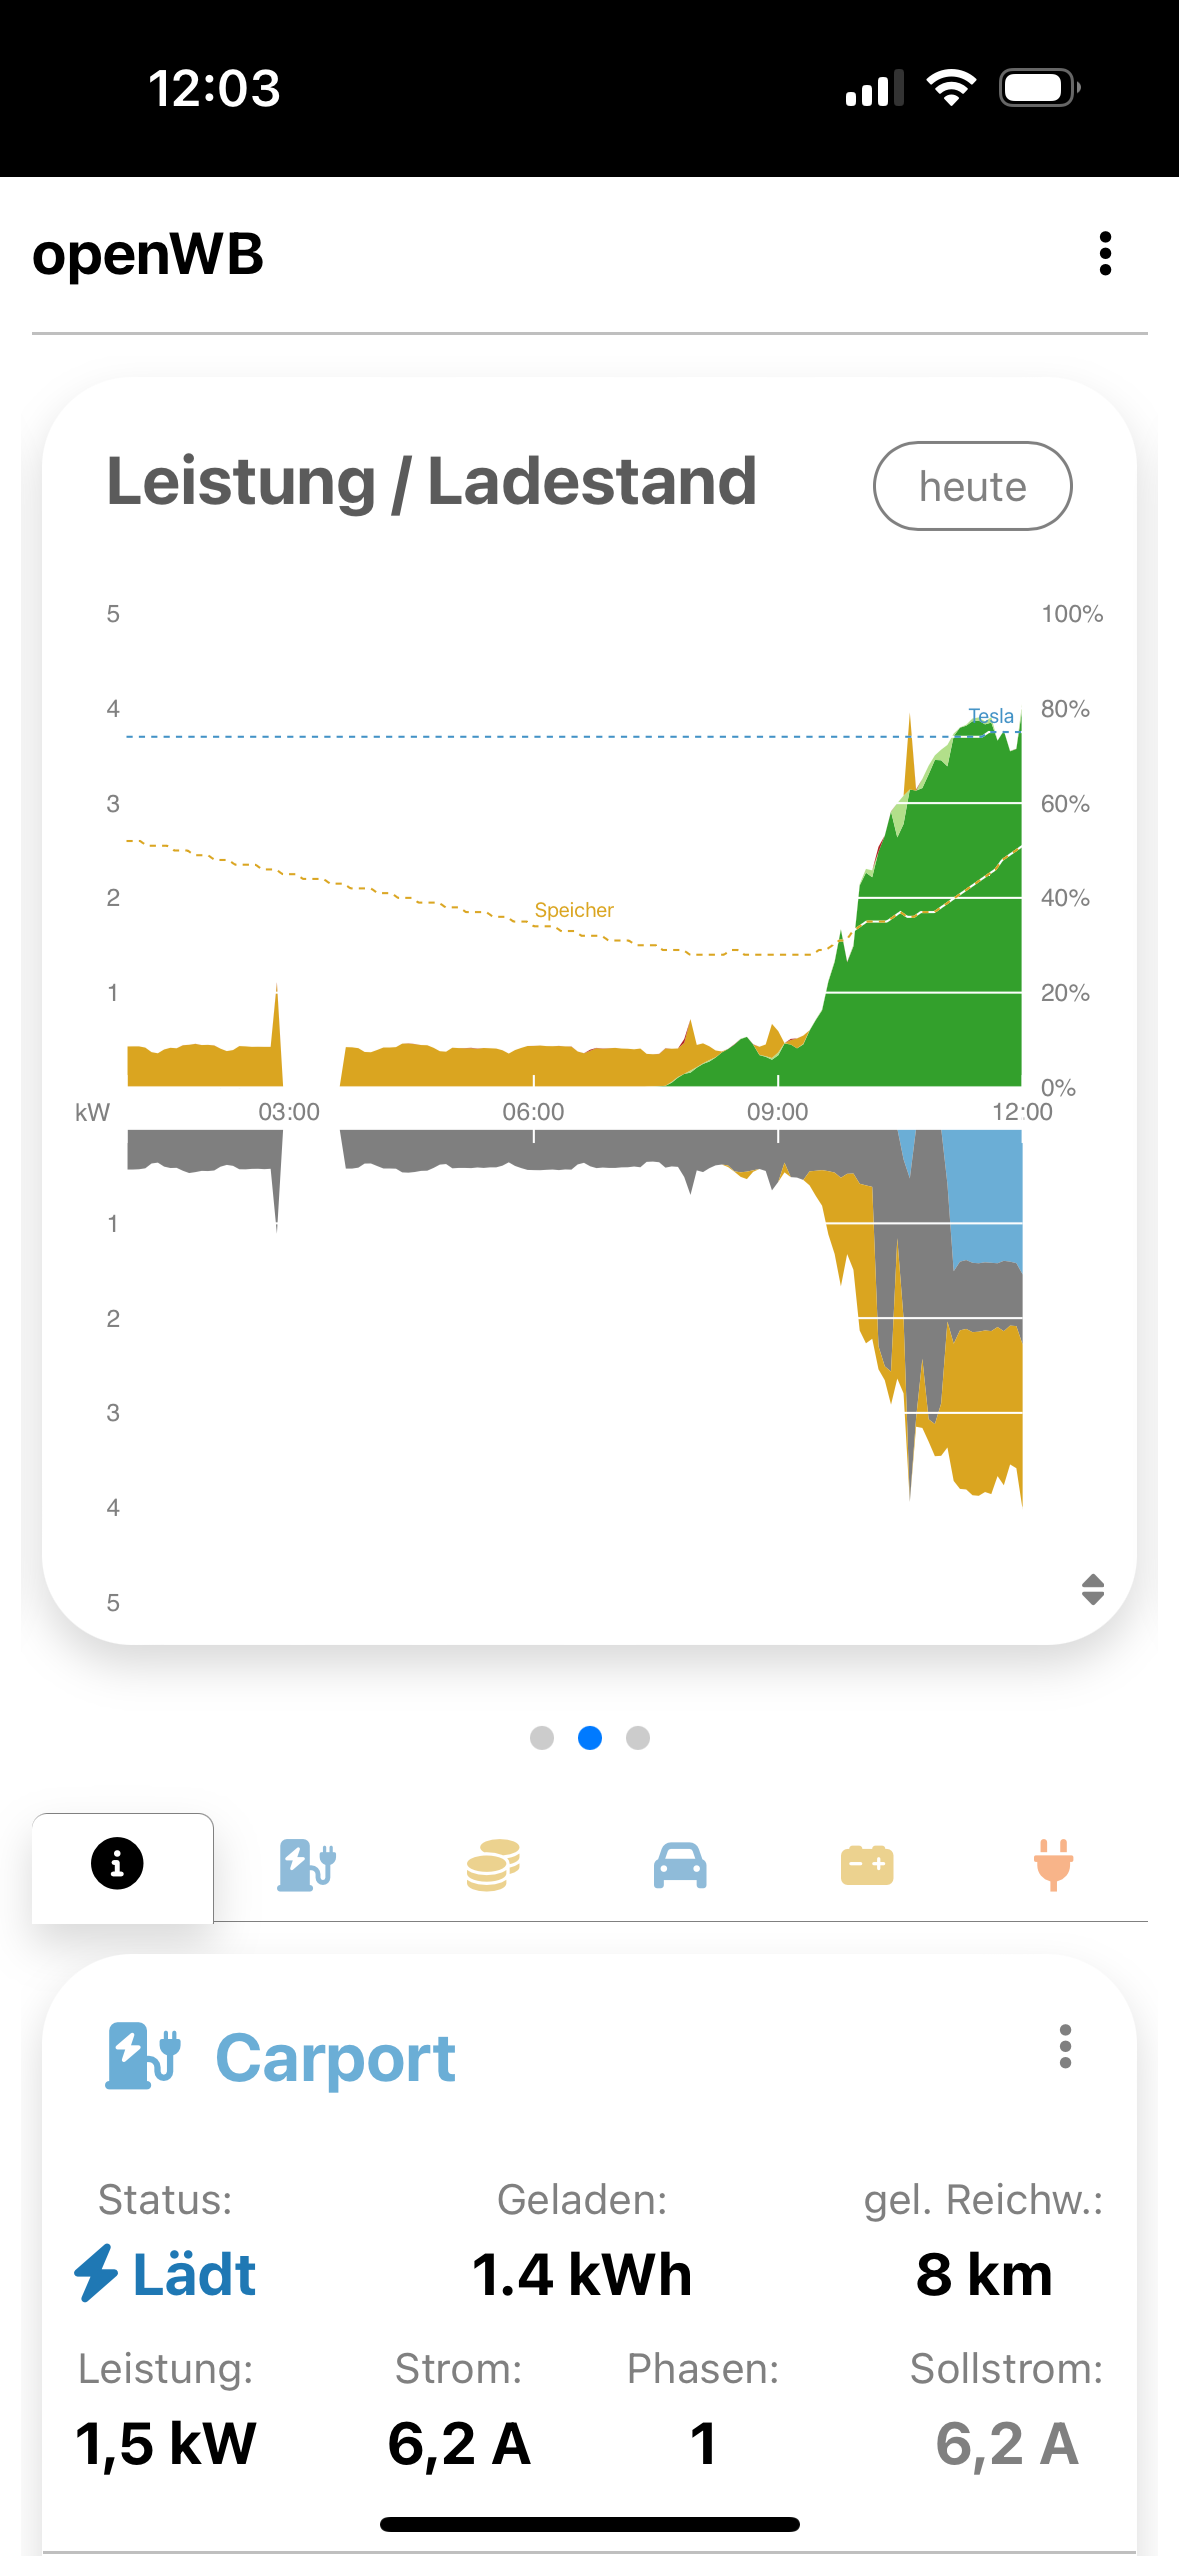The width and height of the screenshot is (1179, 2556).
Task: Tap the Carport charge point title
Action: pyautogui.click(x=336, y=2059)
